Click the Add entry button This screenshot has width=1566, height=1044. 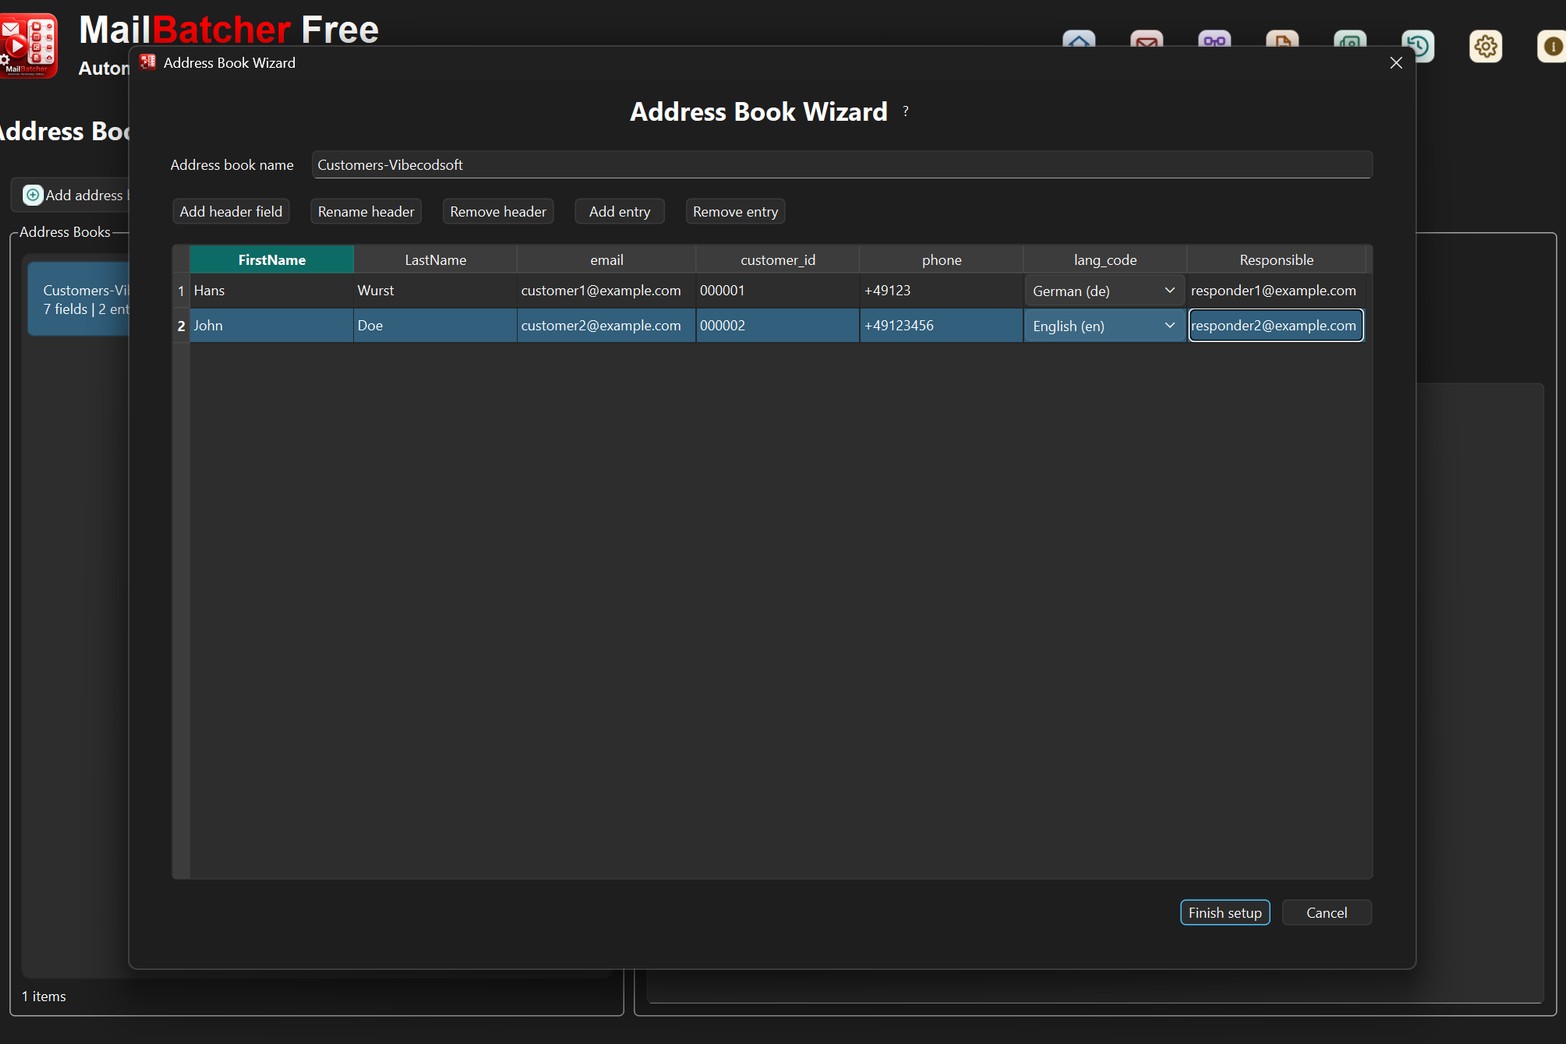click(x=620, y=212)
